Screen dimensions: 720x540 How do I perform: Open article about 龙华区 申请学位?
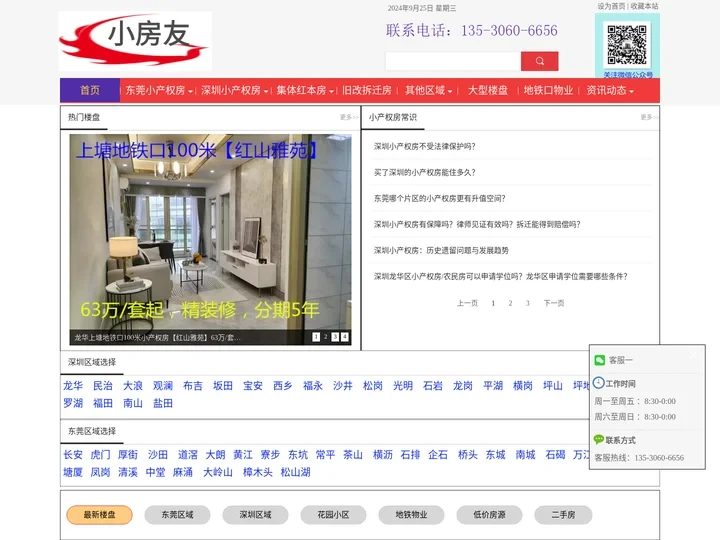(x=501, y=276)
